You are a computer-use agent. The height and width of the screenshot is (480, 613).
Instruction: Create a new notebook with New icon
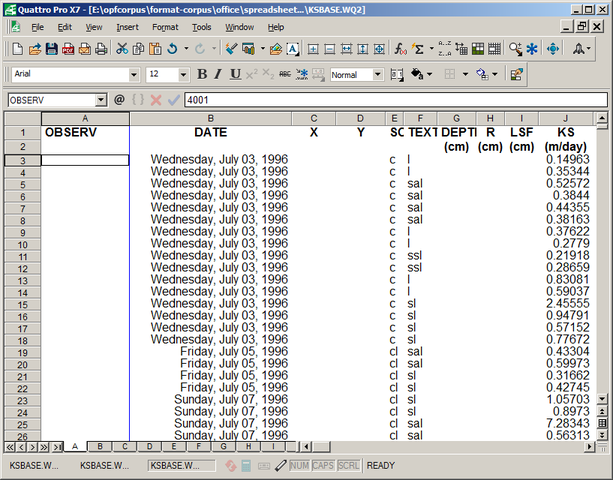click(x=17, y=49)
